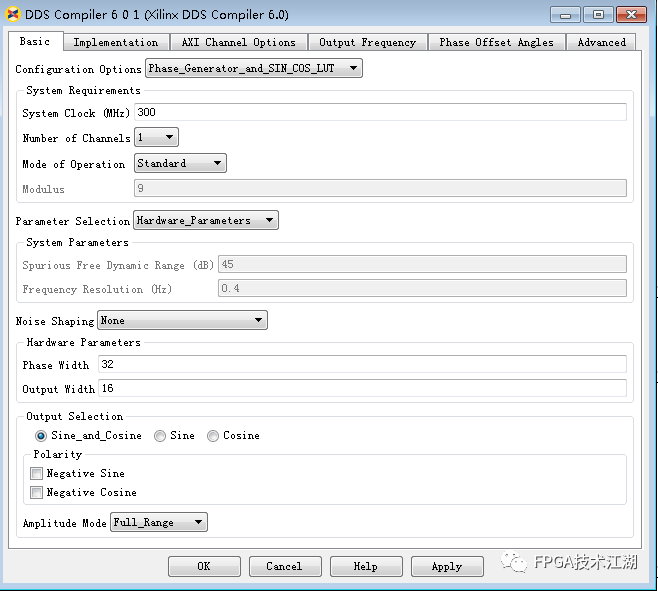Enable the Negative Cosine checkbox
Viewport: 658px width, 591px height.
tap(37, 492)
